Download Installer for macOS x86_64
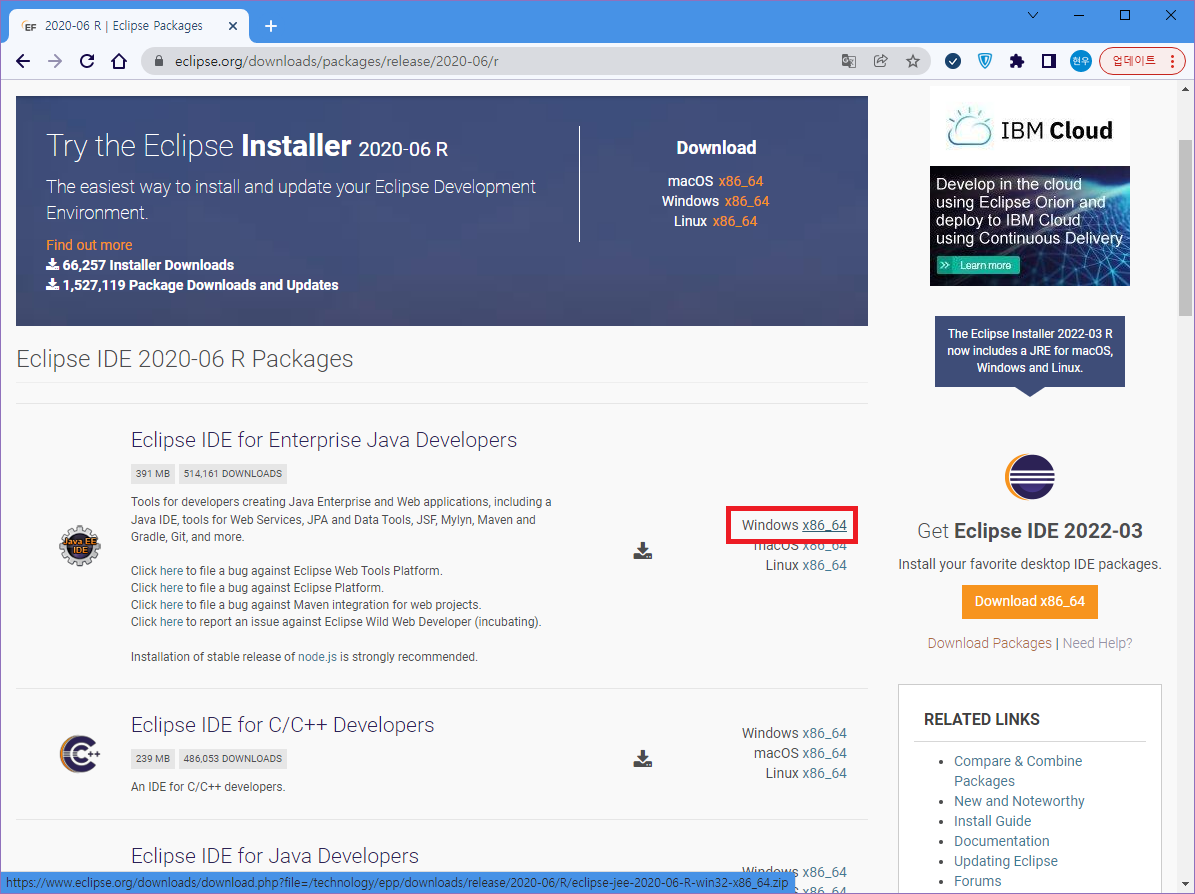 (x=740, y=181)
